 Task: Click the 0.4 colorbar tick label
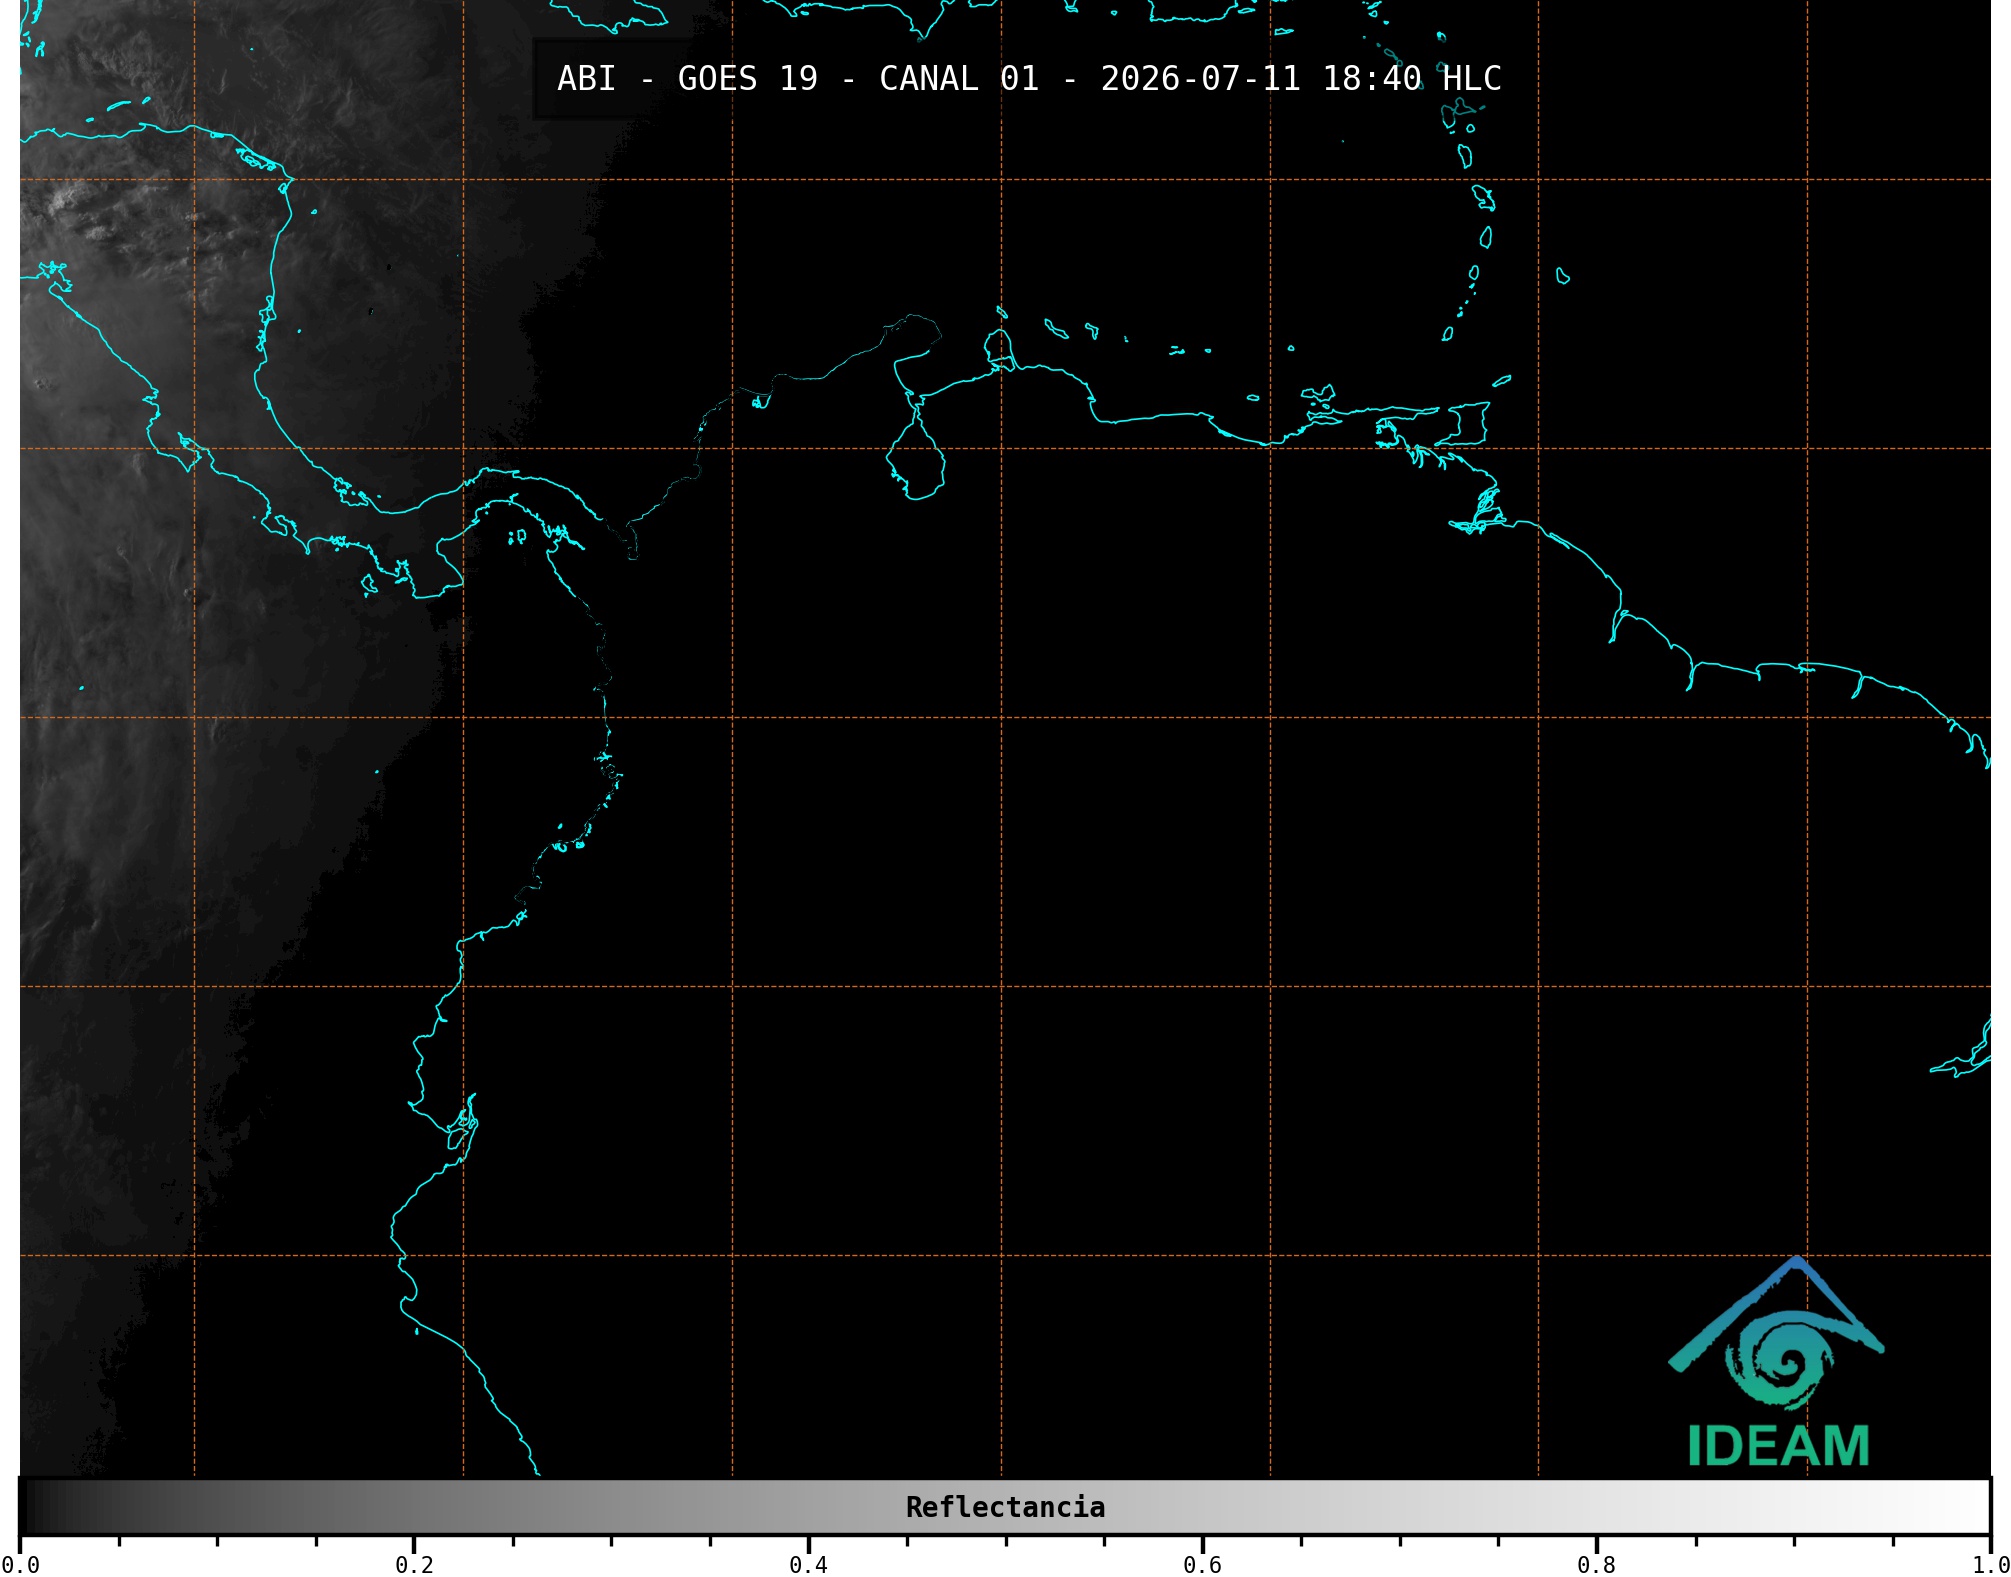point(808,1565)
